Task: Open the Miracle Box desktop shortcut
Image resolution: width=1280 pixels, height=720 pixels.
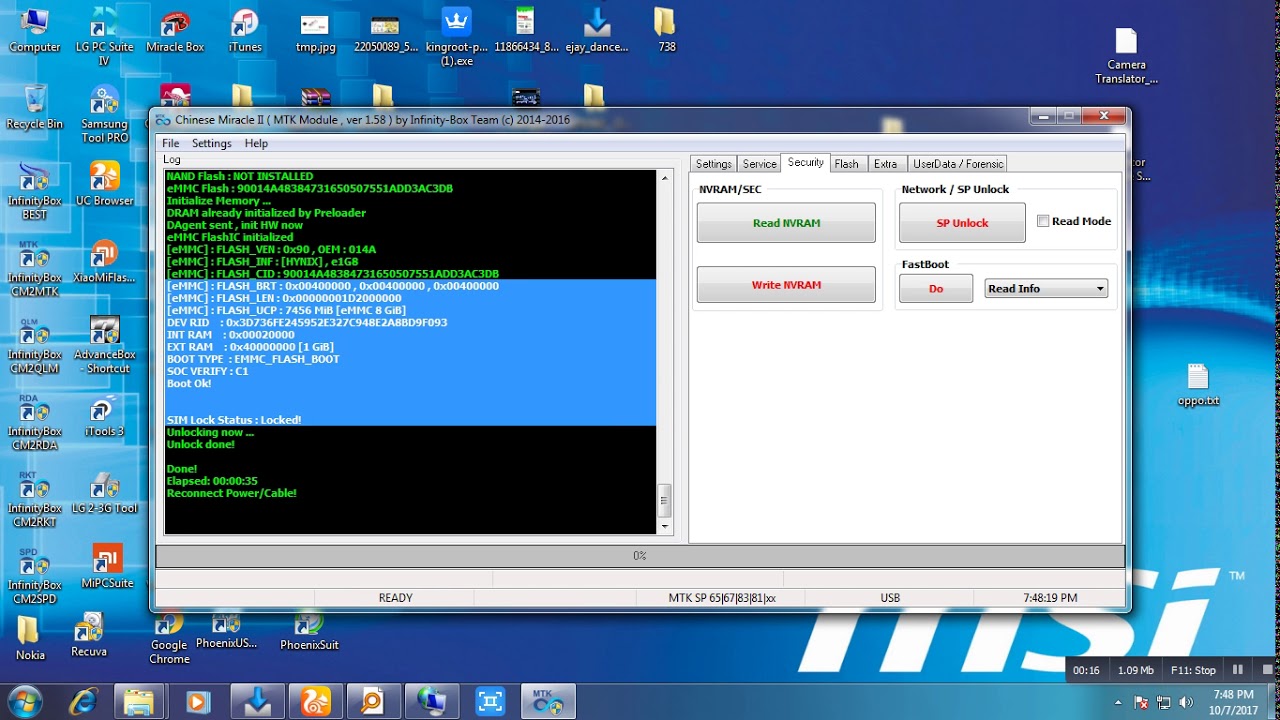Action: tap(175, 31)
